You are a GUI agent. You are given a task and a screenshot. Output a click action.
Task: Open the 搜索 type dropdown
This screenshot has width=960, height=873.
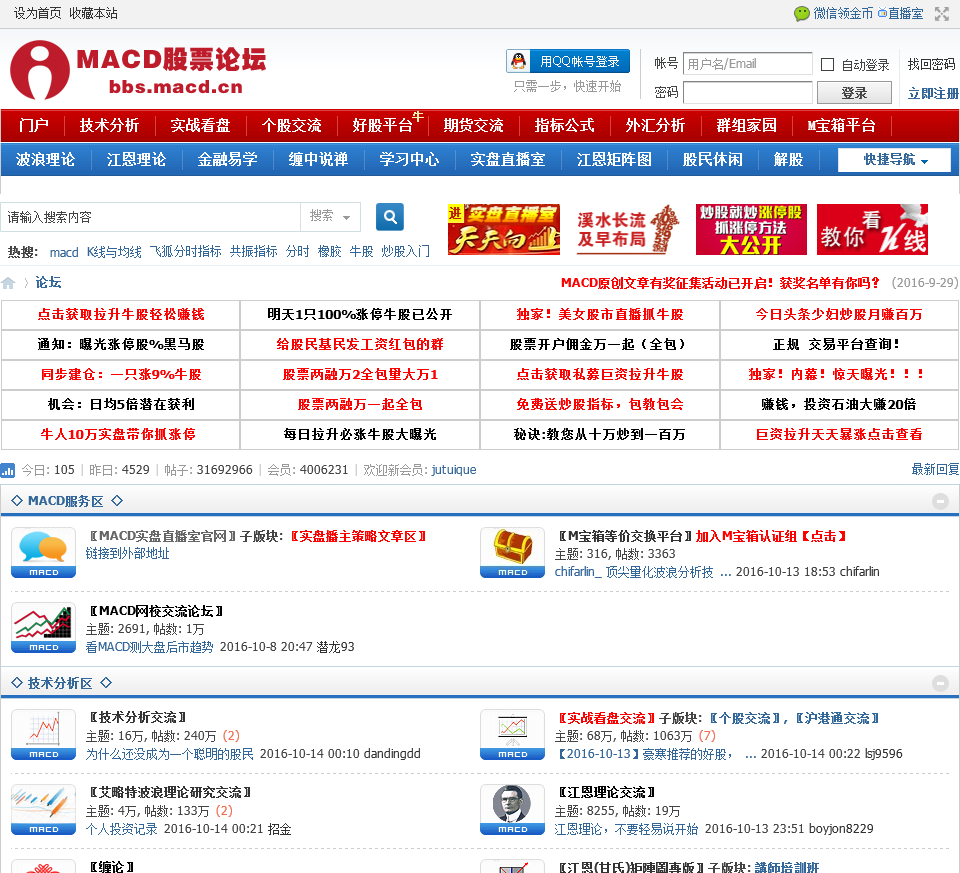tap(330, 217)
